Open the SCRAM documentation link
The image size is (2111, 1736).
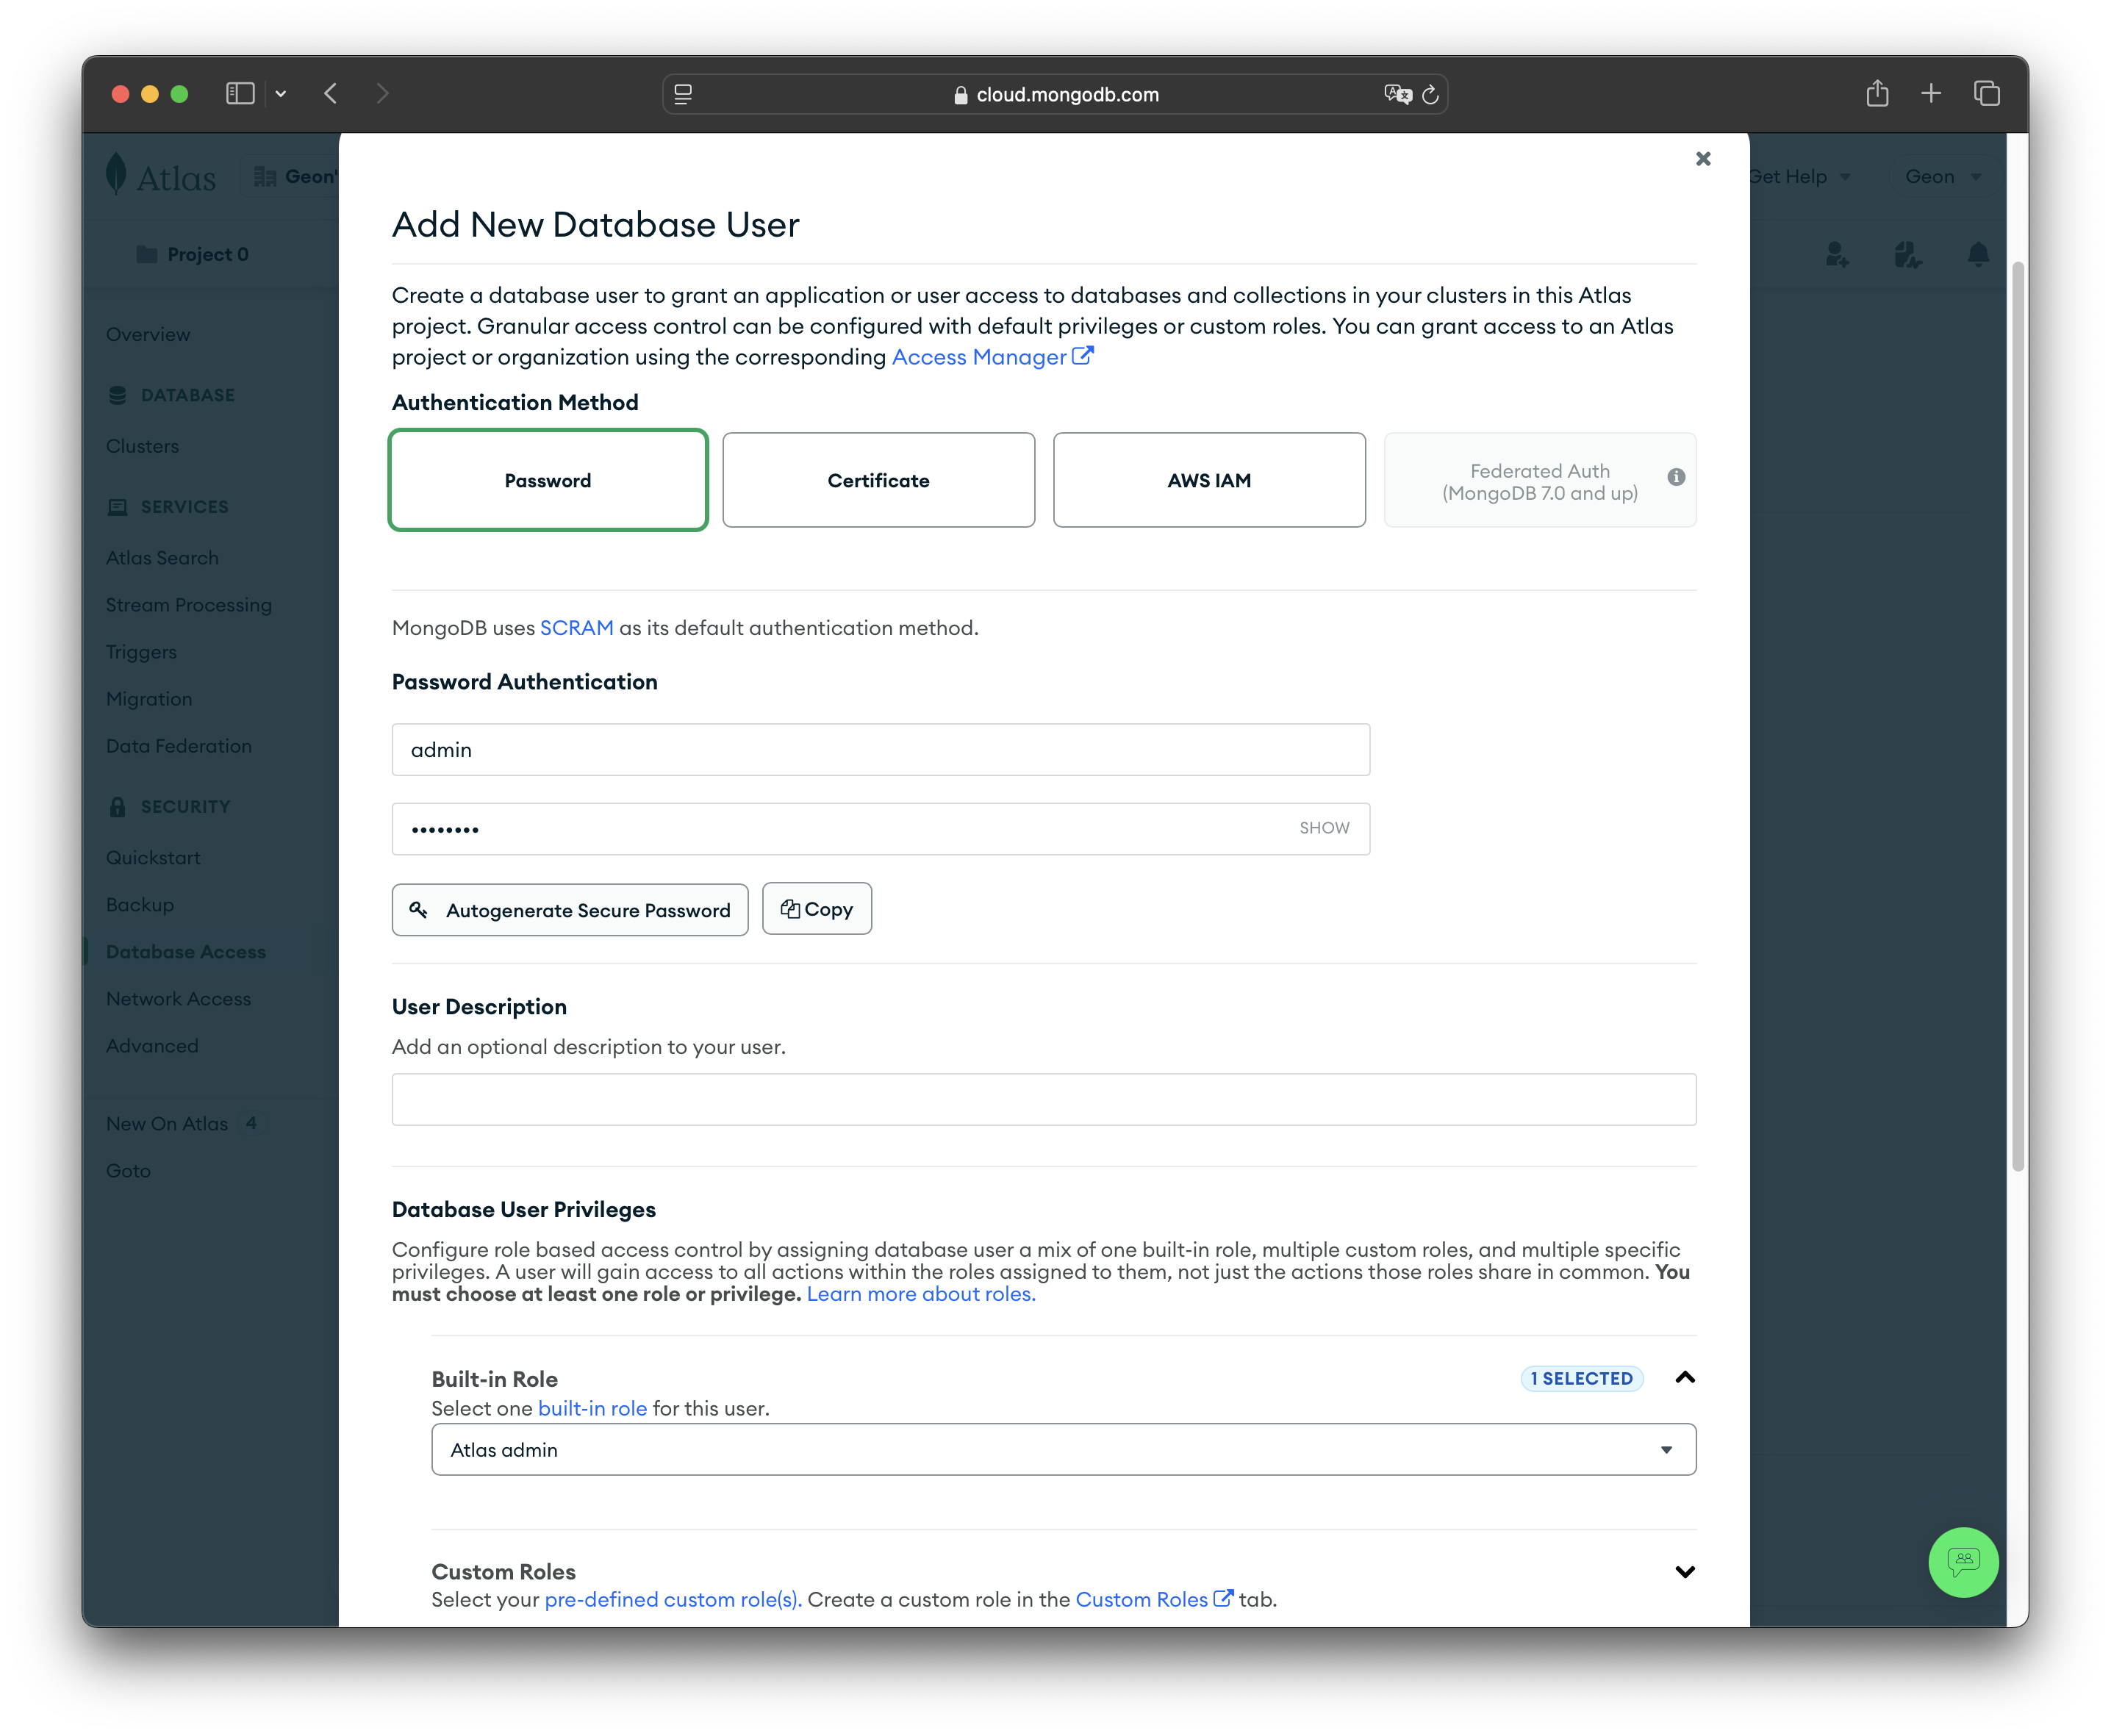(x=576, y=628)
